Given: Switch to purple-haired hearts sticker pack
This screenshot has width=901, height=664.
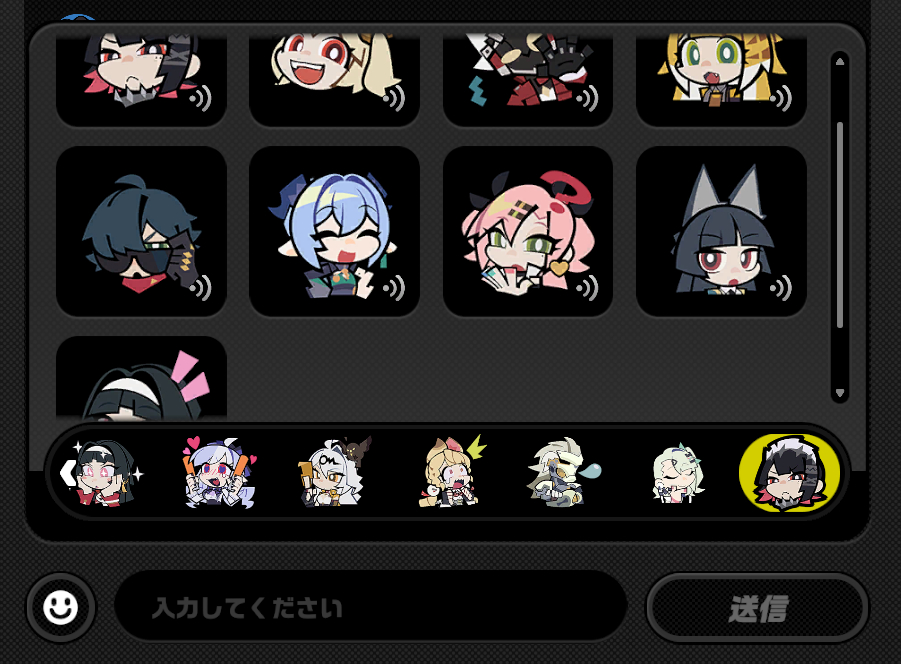Looking at the screenshot, I should click(219, 473).
